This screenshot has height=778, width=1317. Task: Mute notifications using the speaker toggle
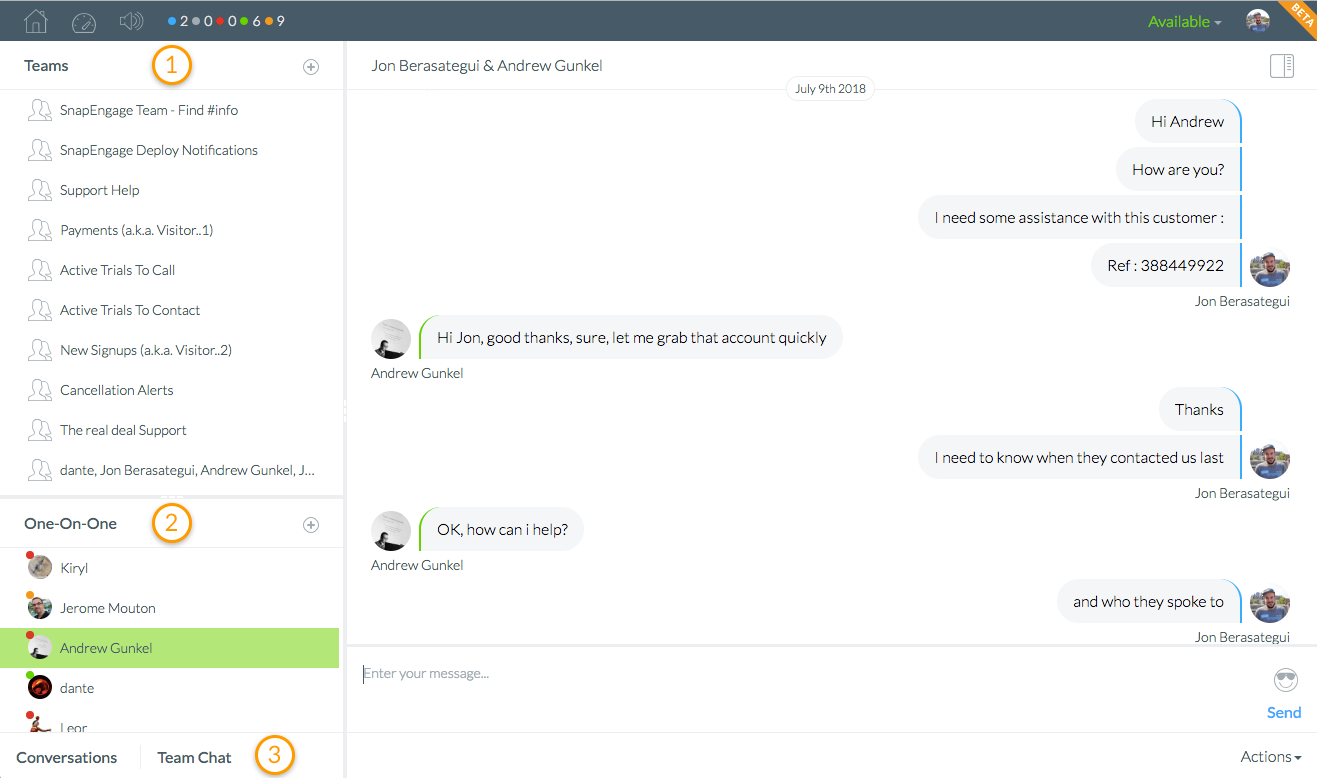coord(131,20)
